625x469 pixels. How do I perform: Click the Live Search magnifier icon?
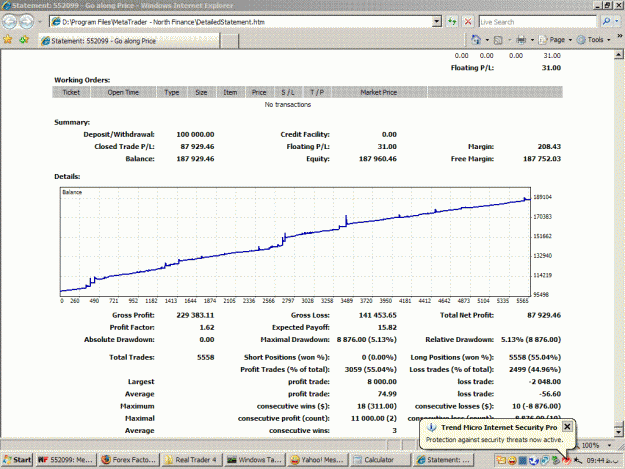(606, 22)
